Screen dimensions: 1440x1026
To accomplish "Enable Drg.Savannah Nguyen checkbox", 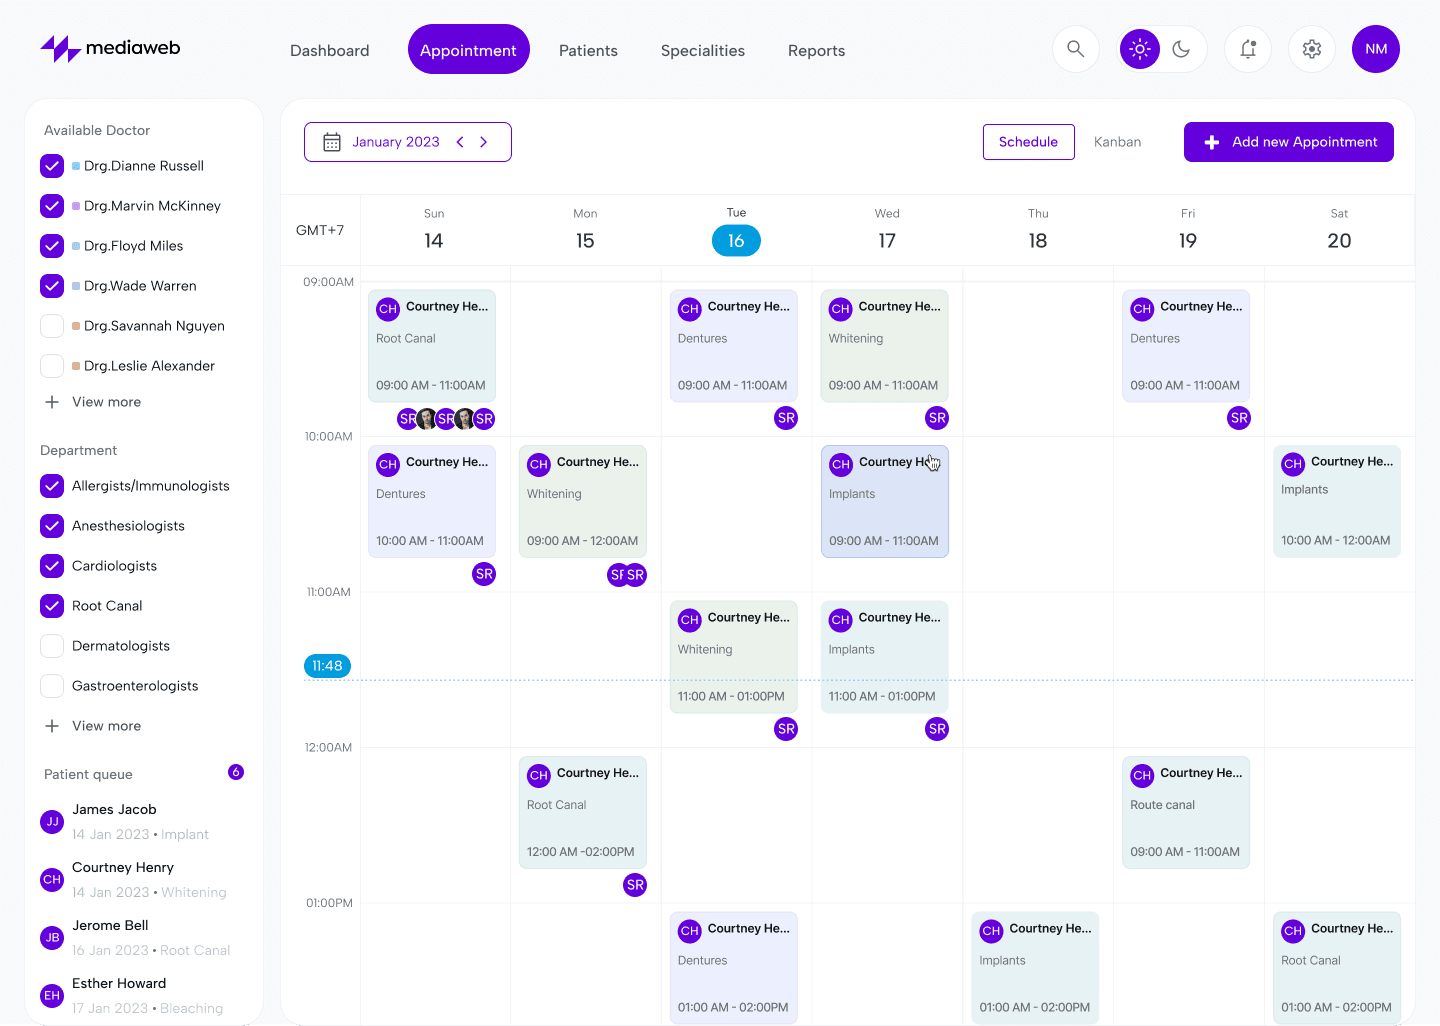I will click(x=52, y=326).
